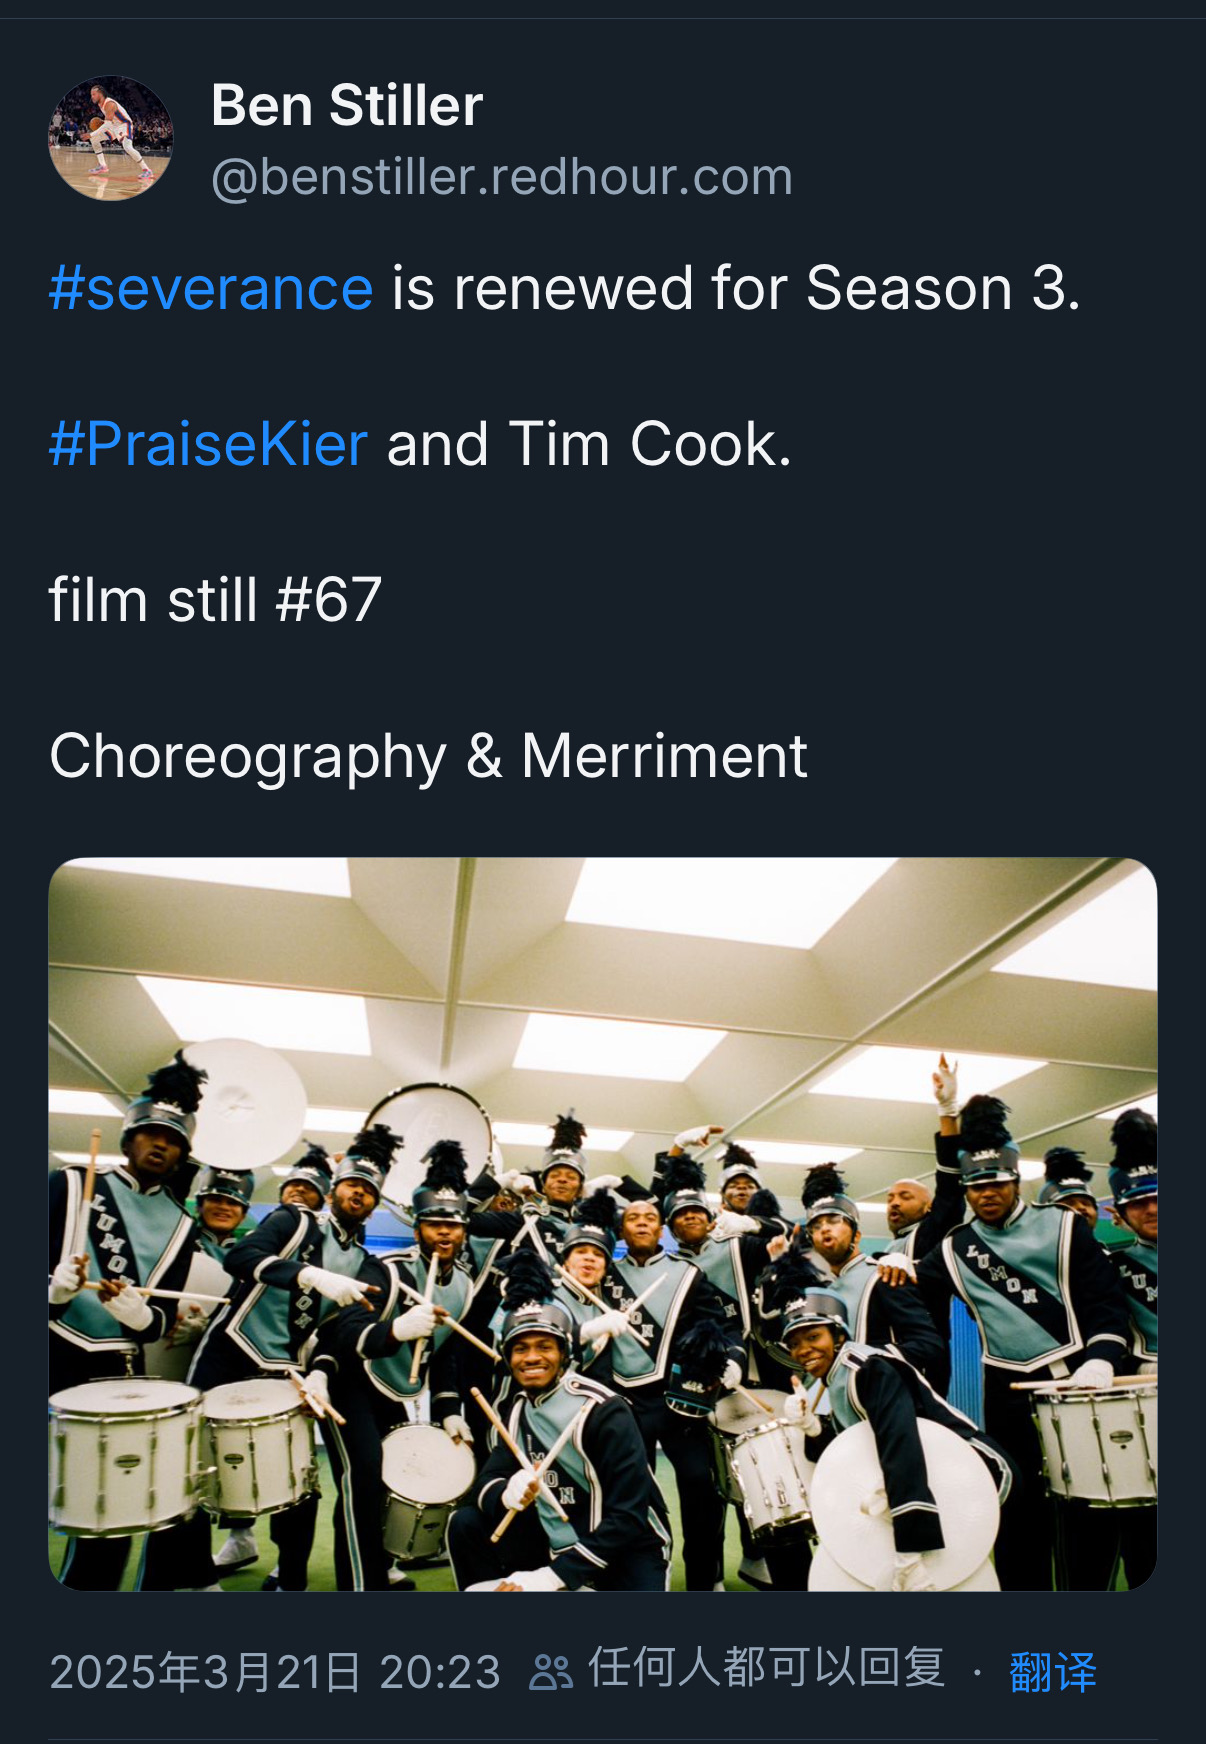Click the 2025年3月21日 date in timestamp
1206x1744 pixels.
point(205,1672)
